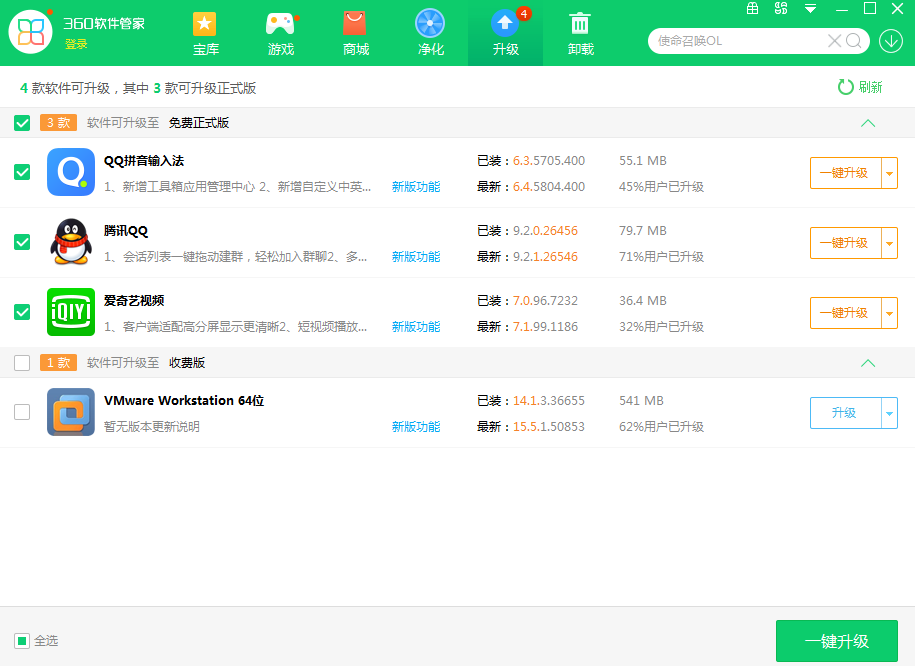The height and width of the screenshot is (666, 915).
Task: Click the 爱奇艺视频 iQIYI icon
Action: point(71,312)
